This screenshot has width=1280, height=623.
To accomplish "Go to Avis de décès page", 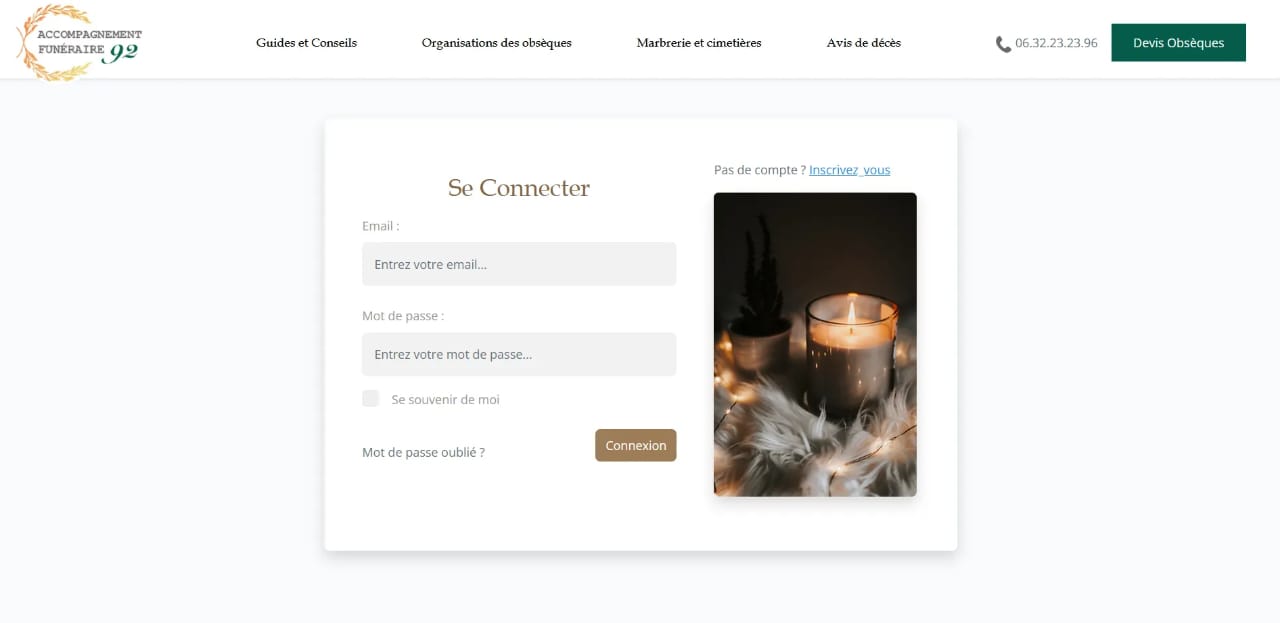I will tap(864, 43).
